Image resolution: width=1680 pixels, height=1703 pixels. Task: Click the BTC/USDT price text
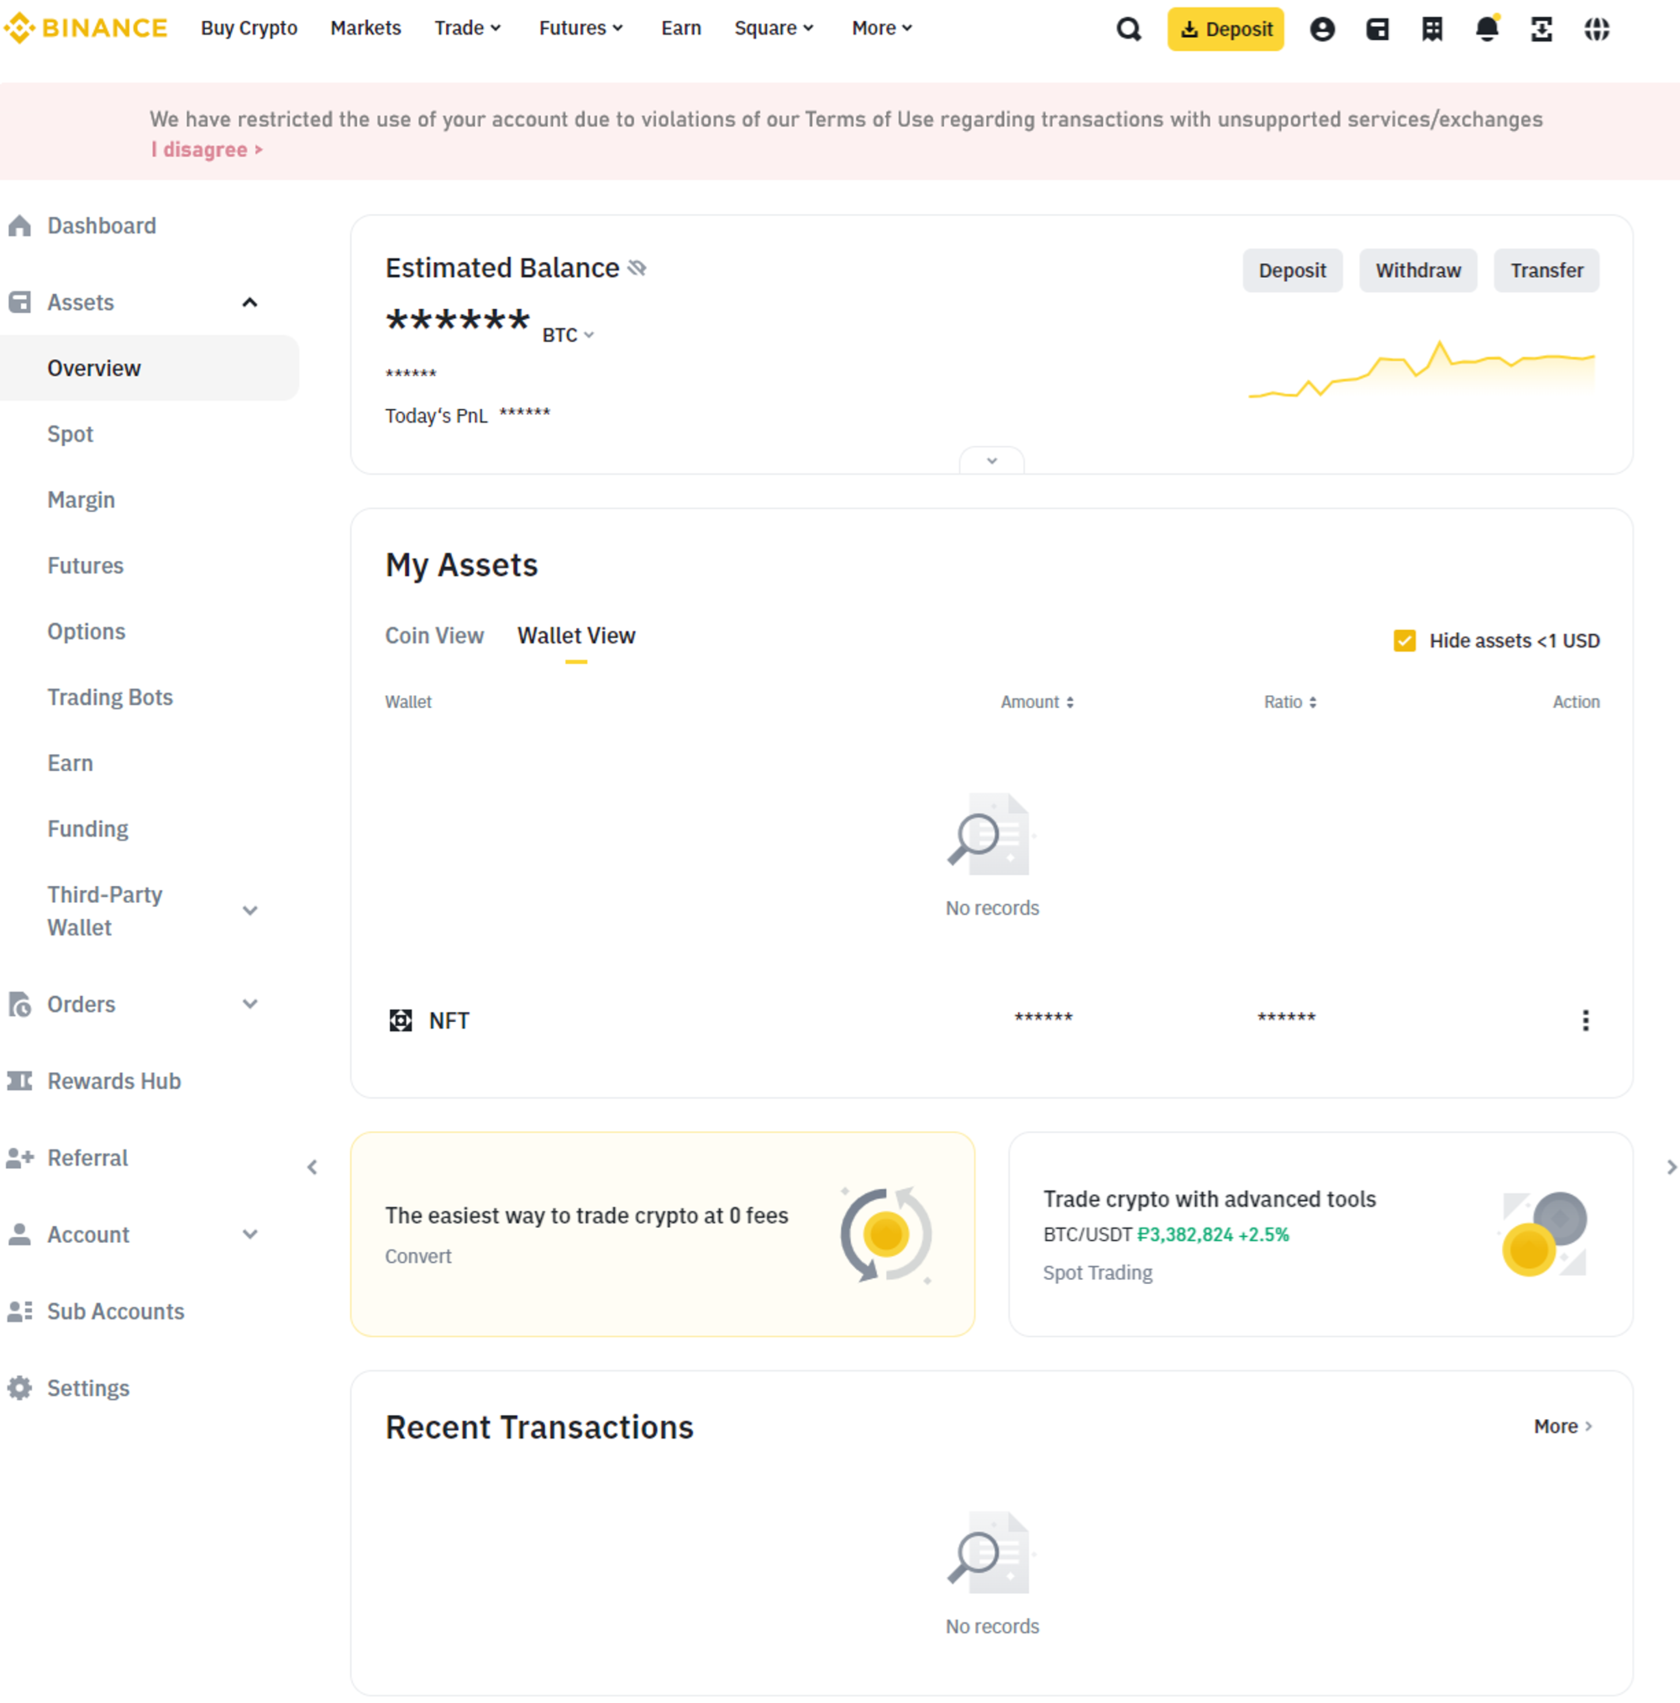pyautogui.click(x=1166, y=1235)
